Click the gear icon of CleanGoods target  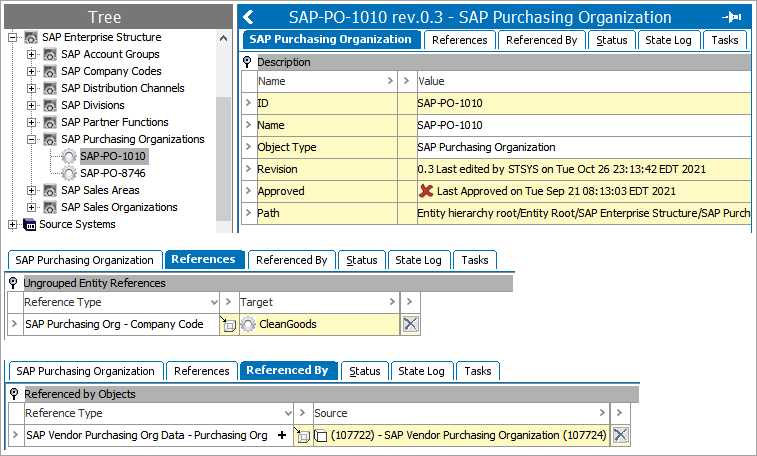(x=248, y=324)
